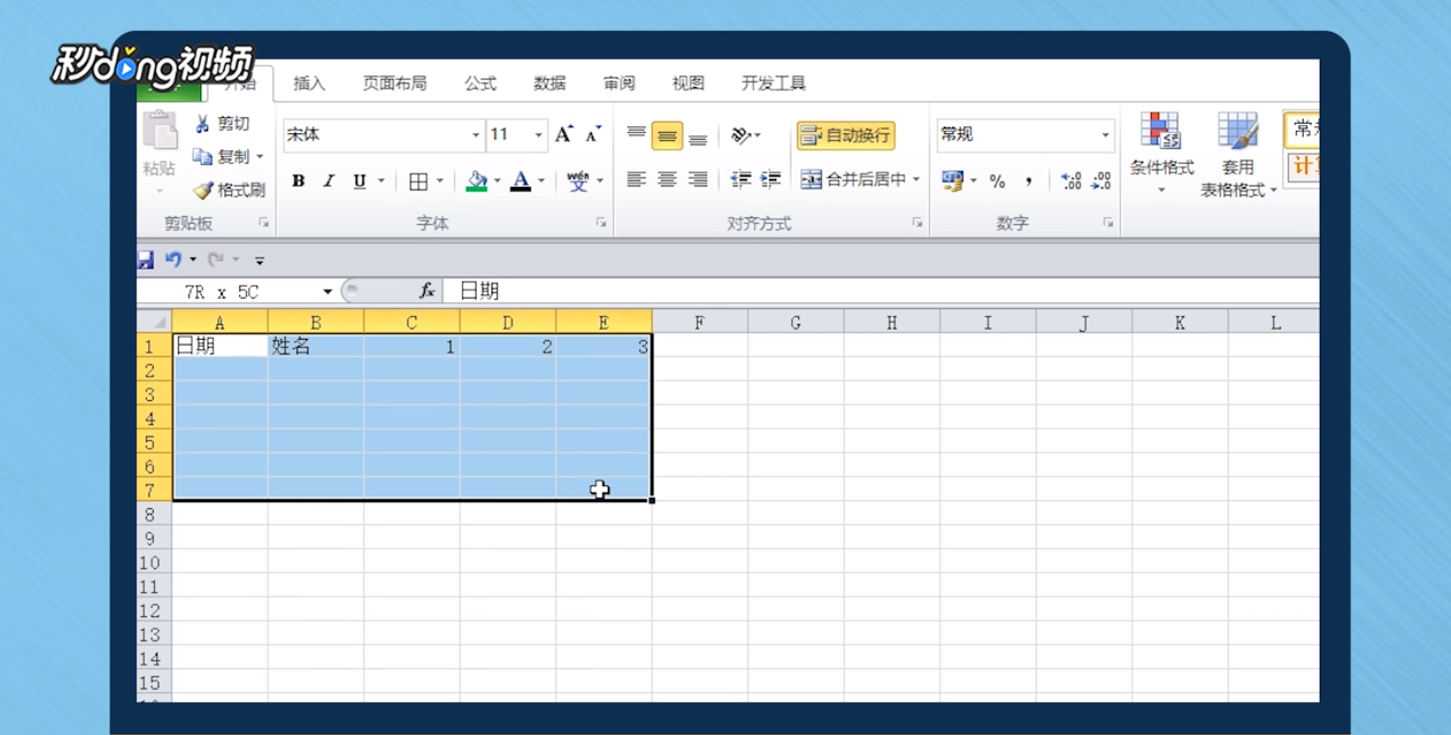This screenshot has width=1451, height=735.
Task: Open Copy dropdown arrow
Action: tap(260, 157)
